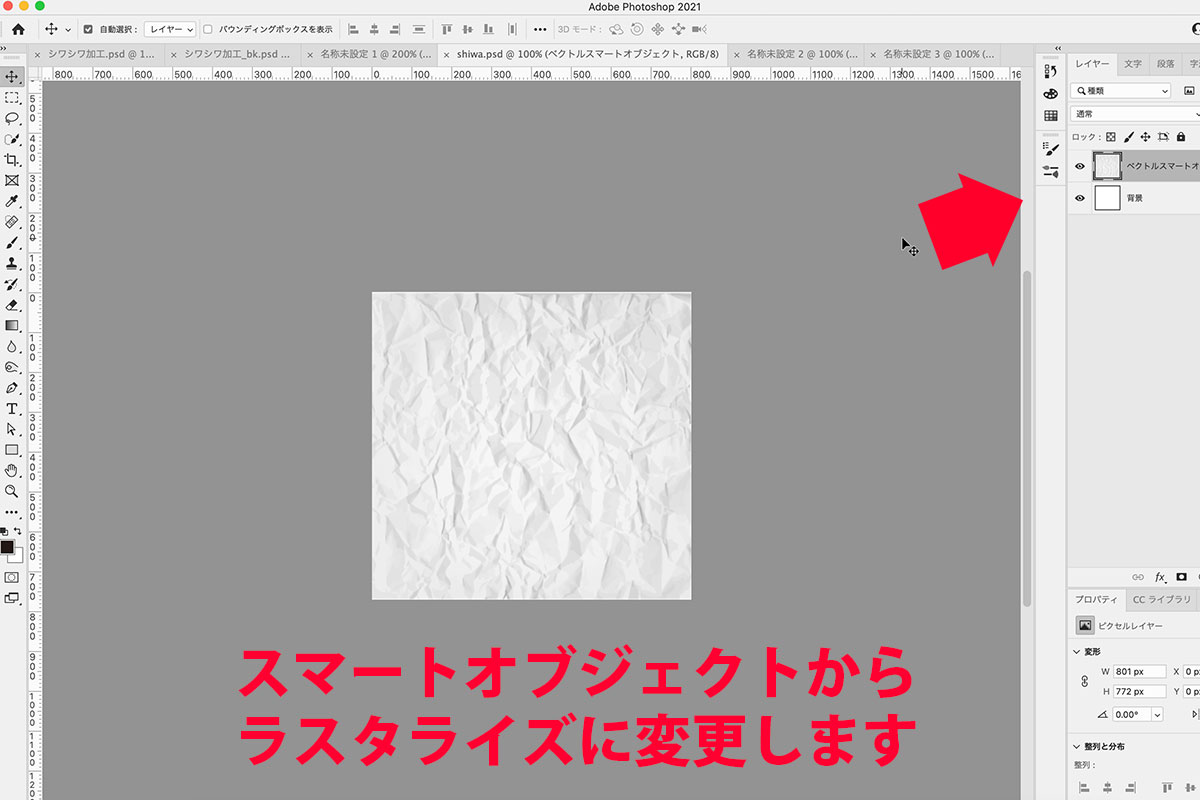The width and height of the screenshot is (1200, 800).
Task: Select the Pen tool
Action: pyautogui.click(x=12, y=388)
